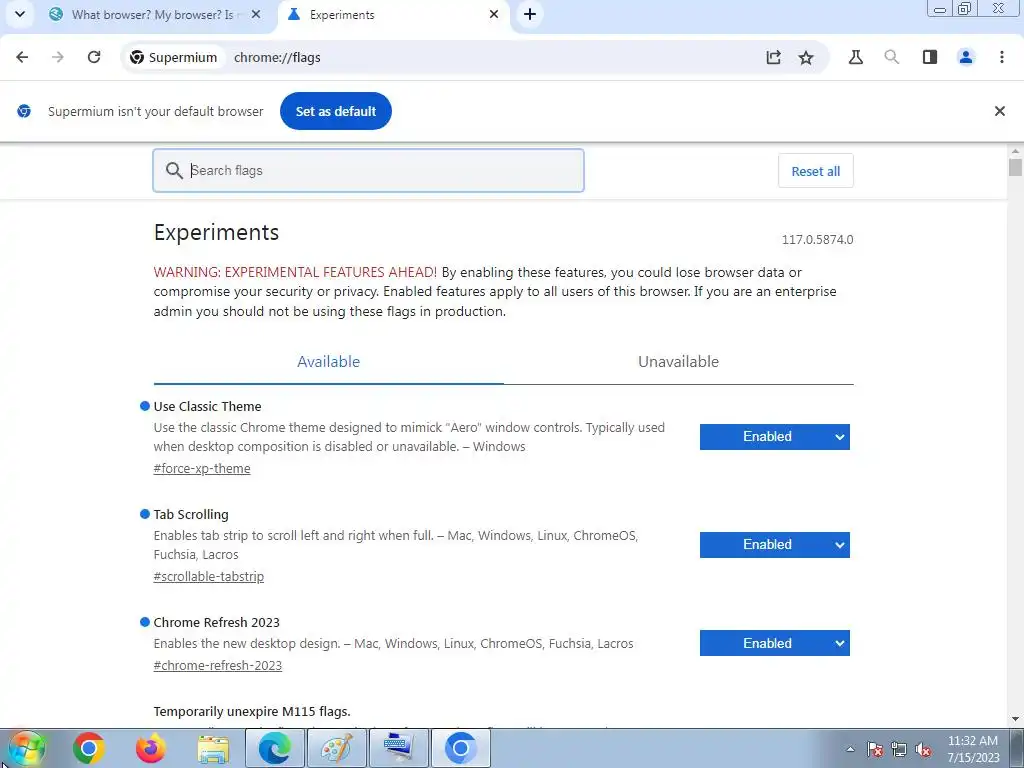
Task: Open the Tab Scrolling Enabled dropdown
Action: coord(775,545)
